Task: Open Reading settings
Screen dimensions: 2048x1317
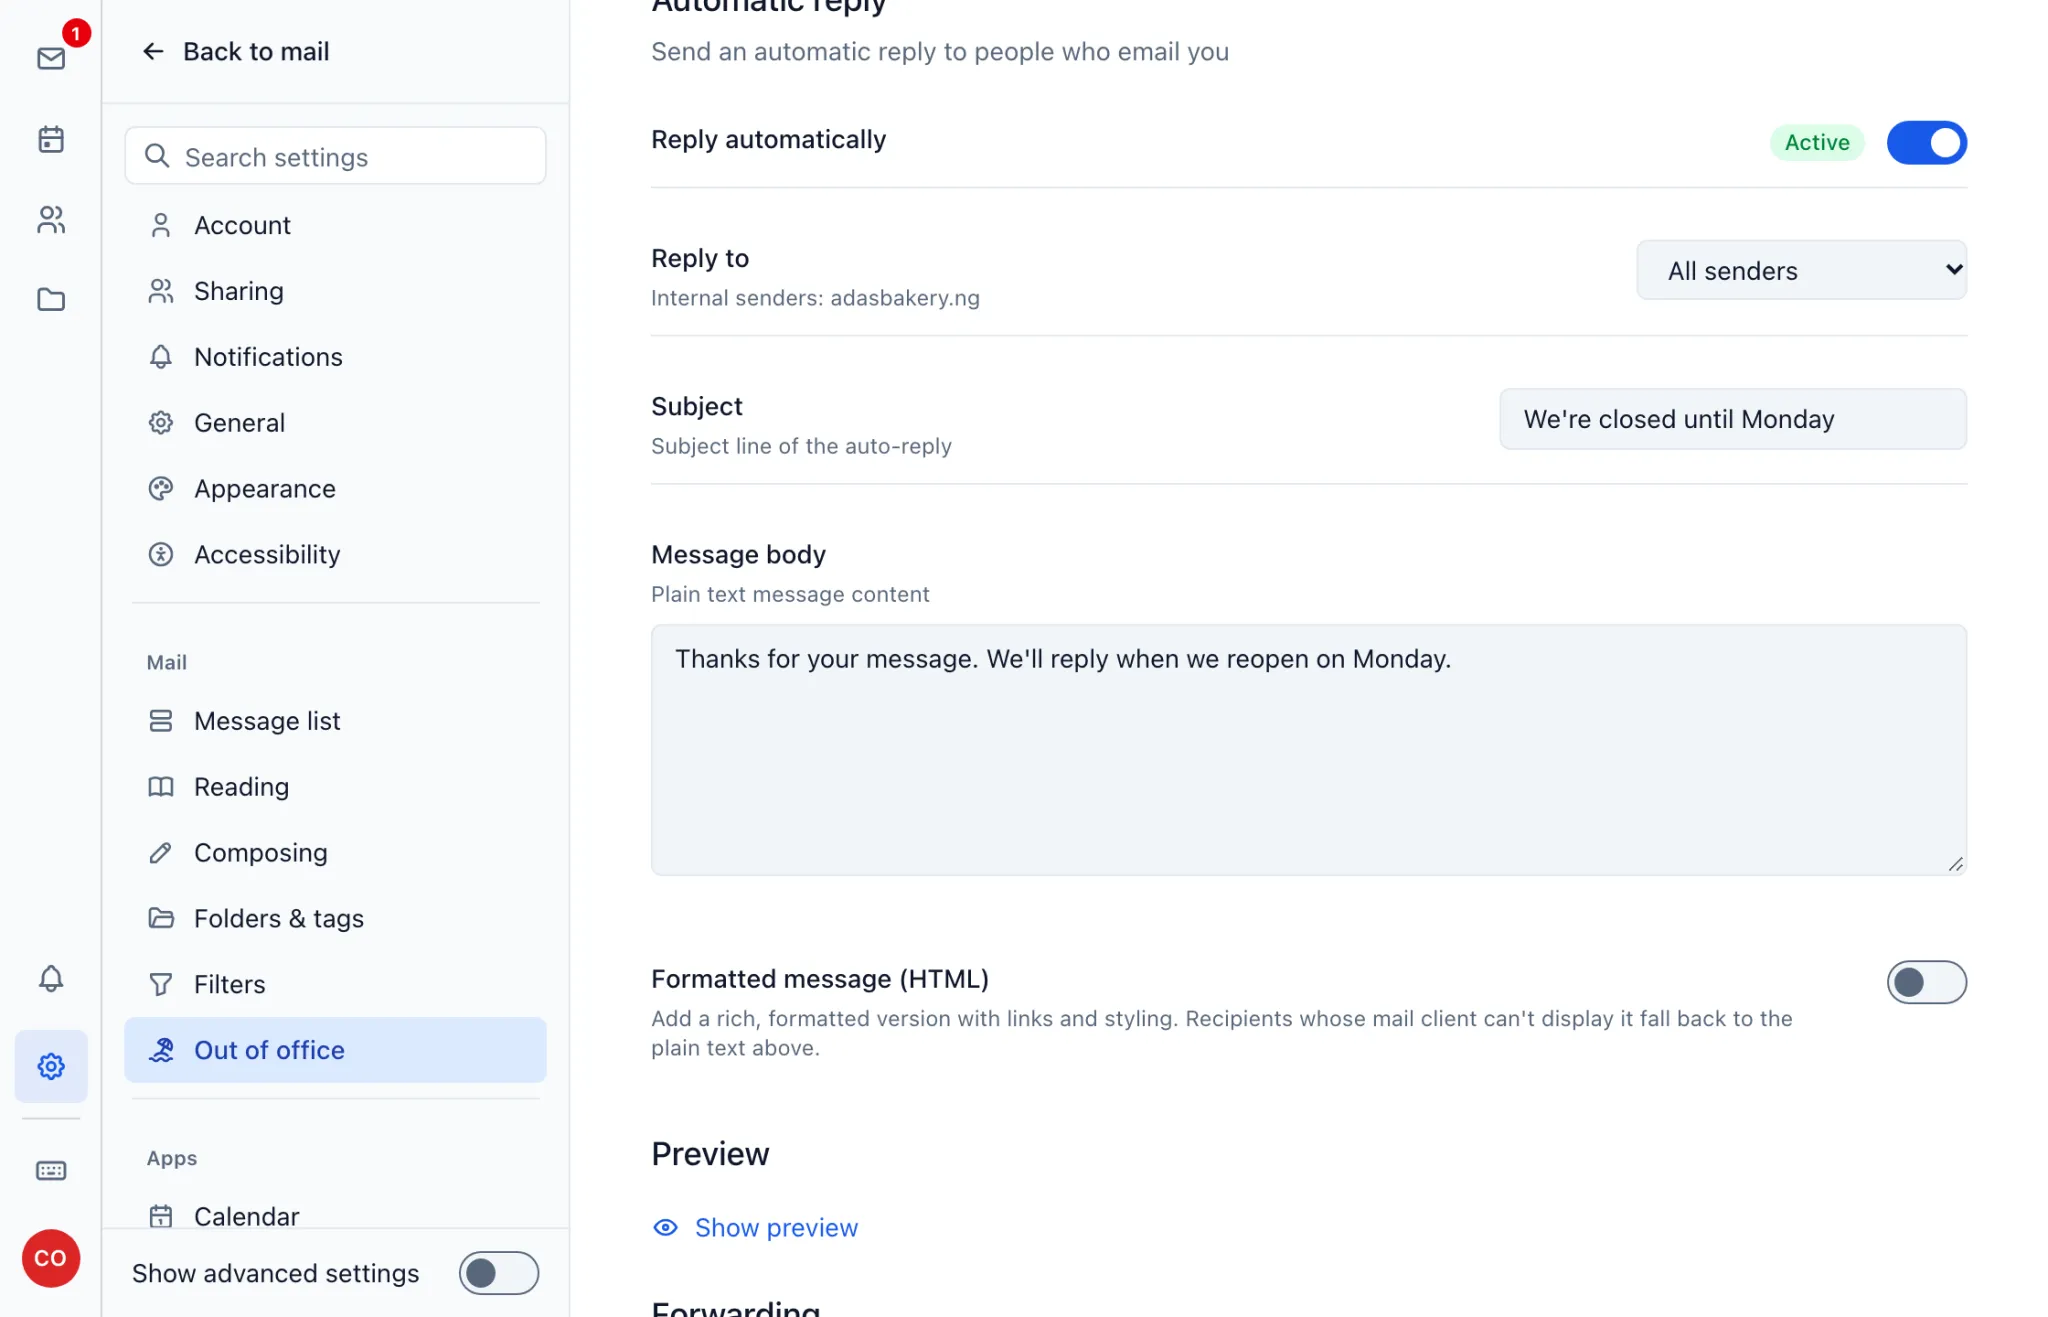Action: [x=335, y=787]
